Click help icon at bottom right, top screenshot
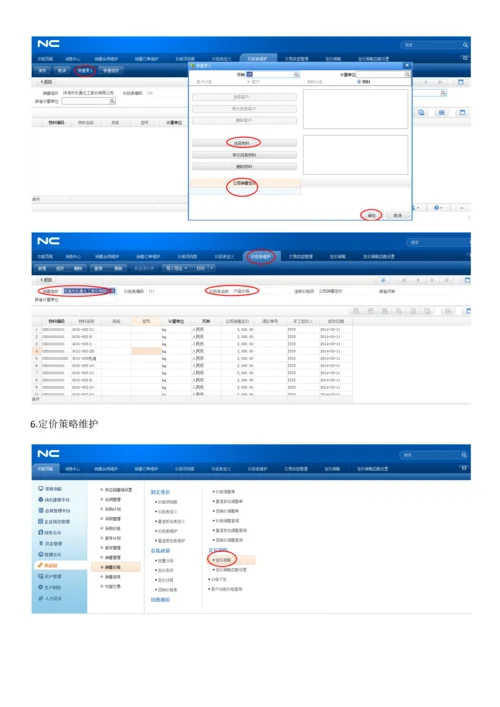Image resolution: width=500 pixels, height=707 pixels. click(x=436, y=208)
